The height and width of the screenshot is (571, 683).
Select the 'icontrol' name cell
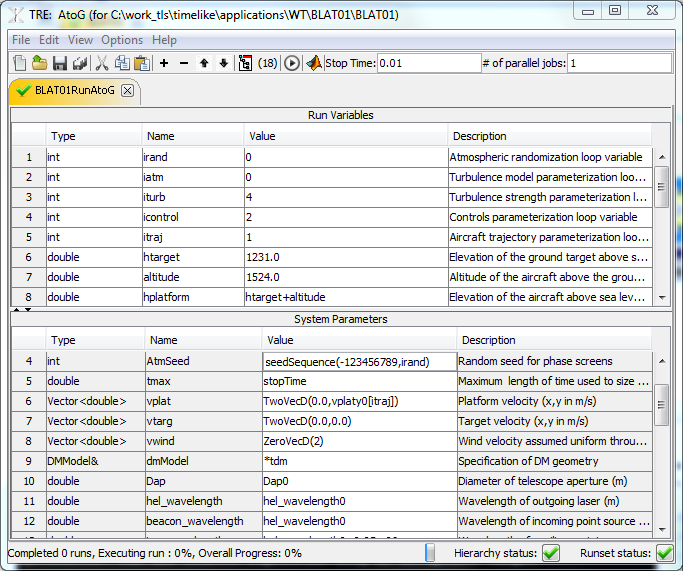193,217
